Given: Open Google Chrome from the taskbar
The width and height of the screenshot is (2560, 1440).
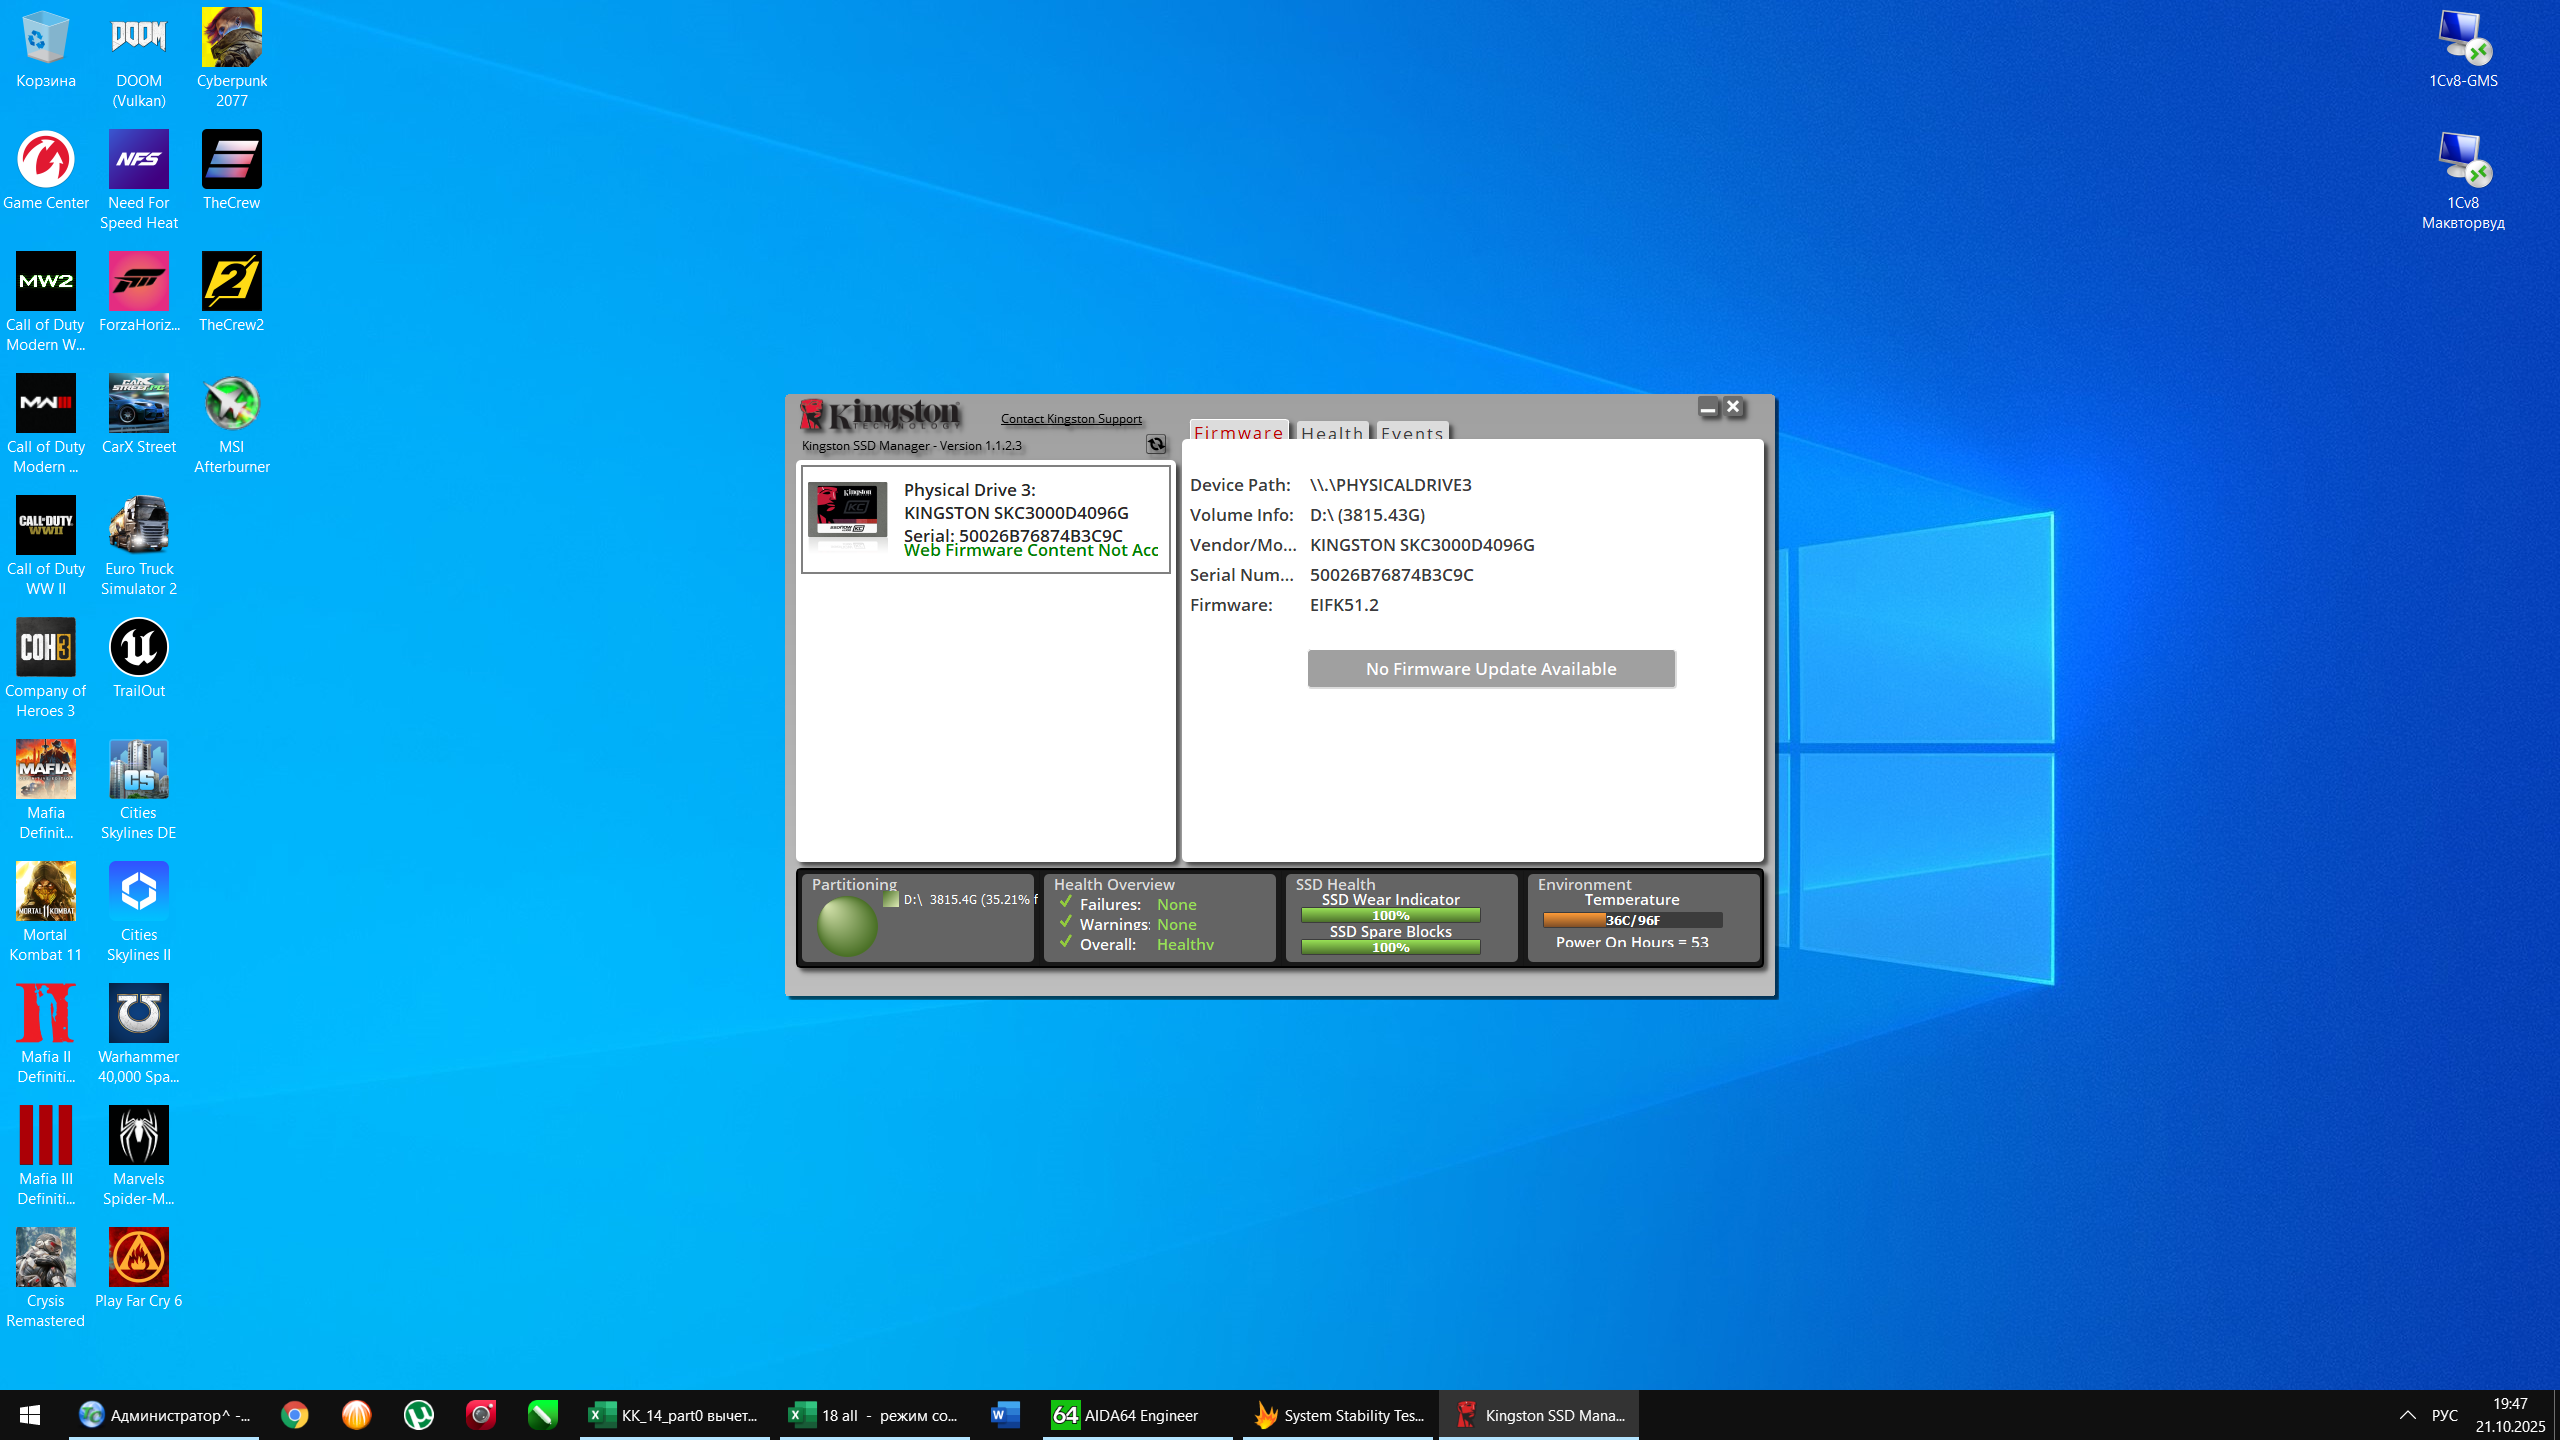Looking at the screenshot, I should coord(294,1415).
